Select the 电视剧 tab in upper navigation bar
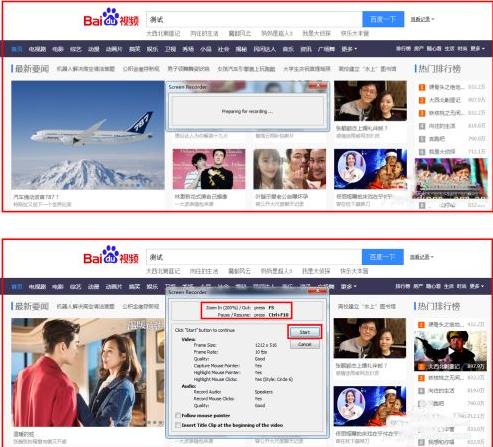Screen dimensions: 493x447 click(37, 49)
